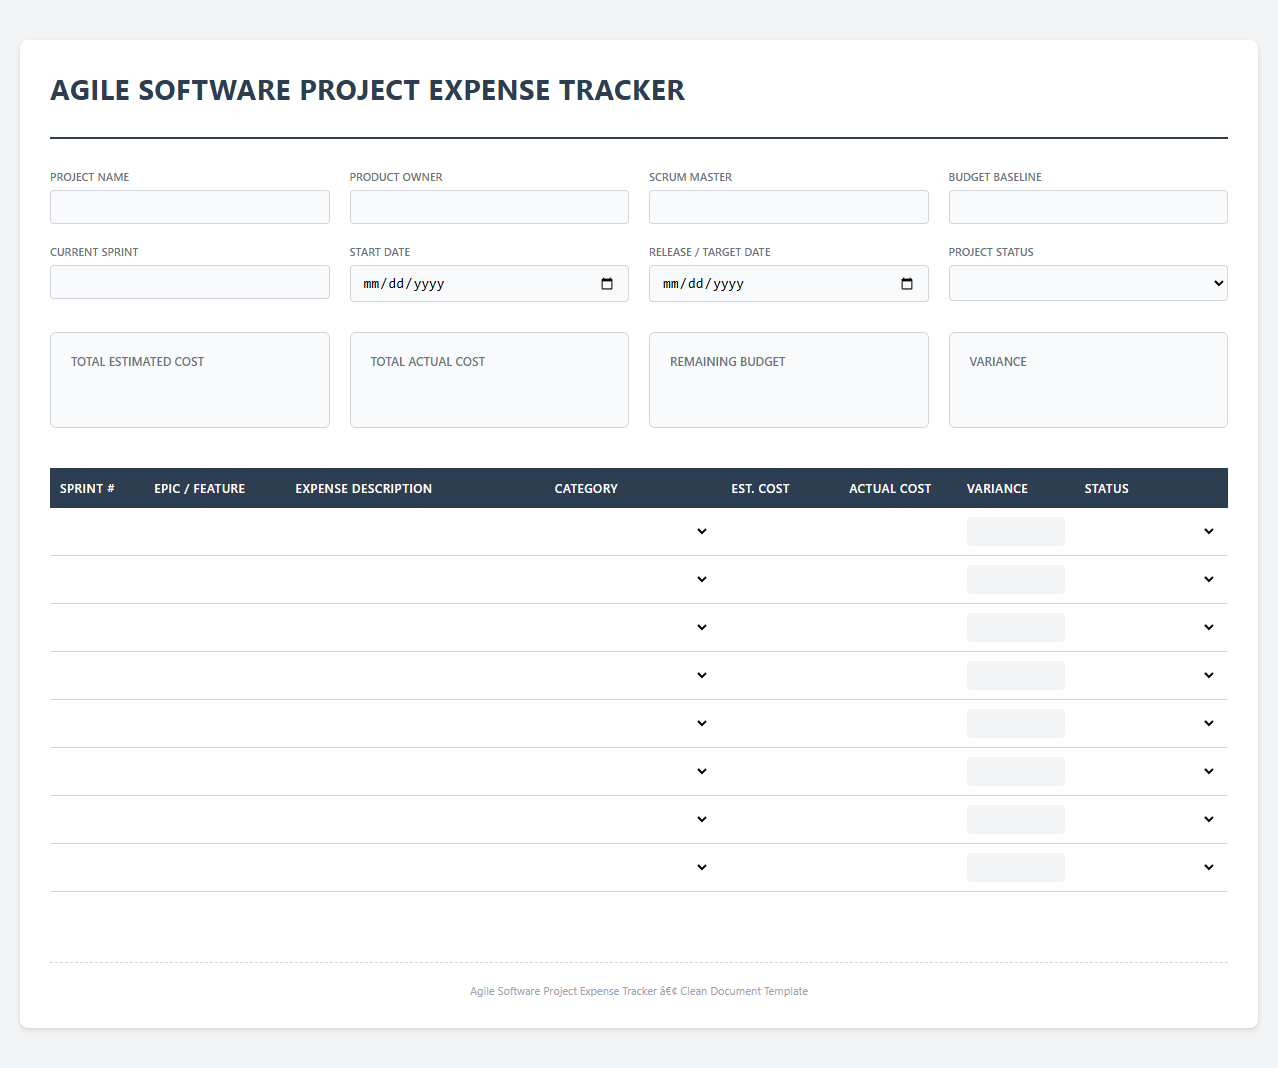The width and height of the screenshot is (1278, 1068).
Task: Expand the Category dropdown in the third table row
Action: [633, 627]
